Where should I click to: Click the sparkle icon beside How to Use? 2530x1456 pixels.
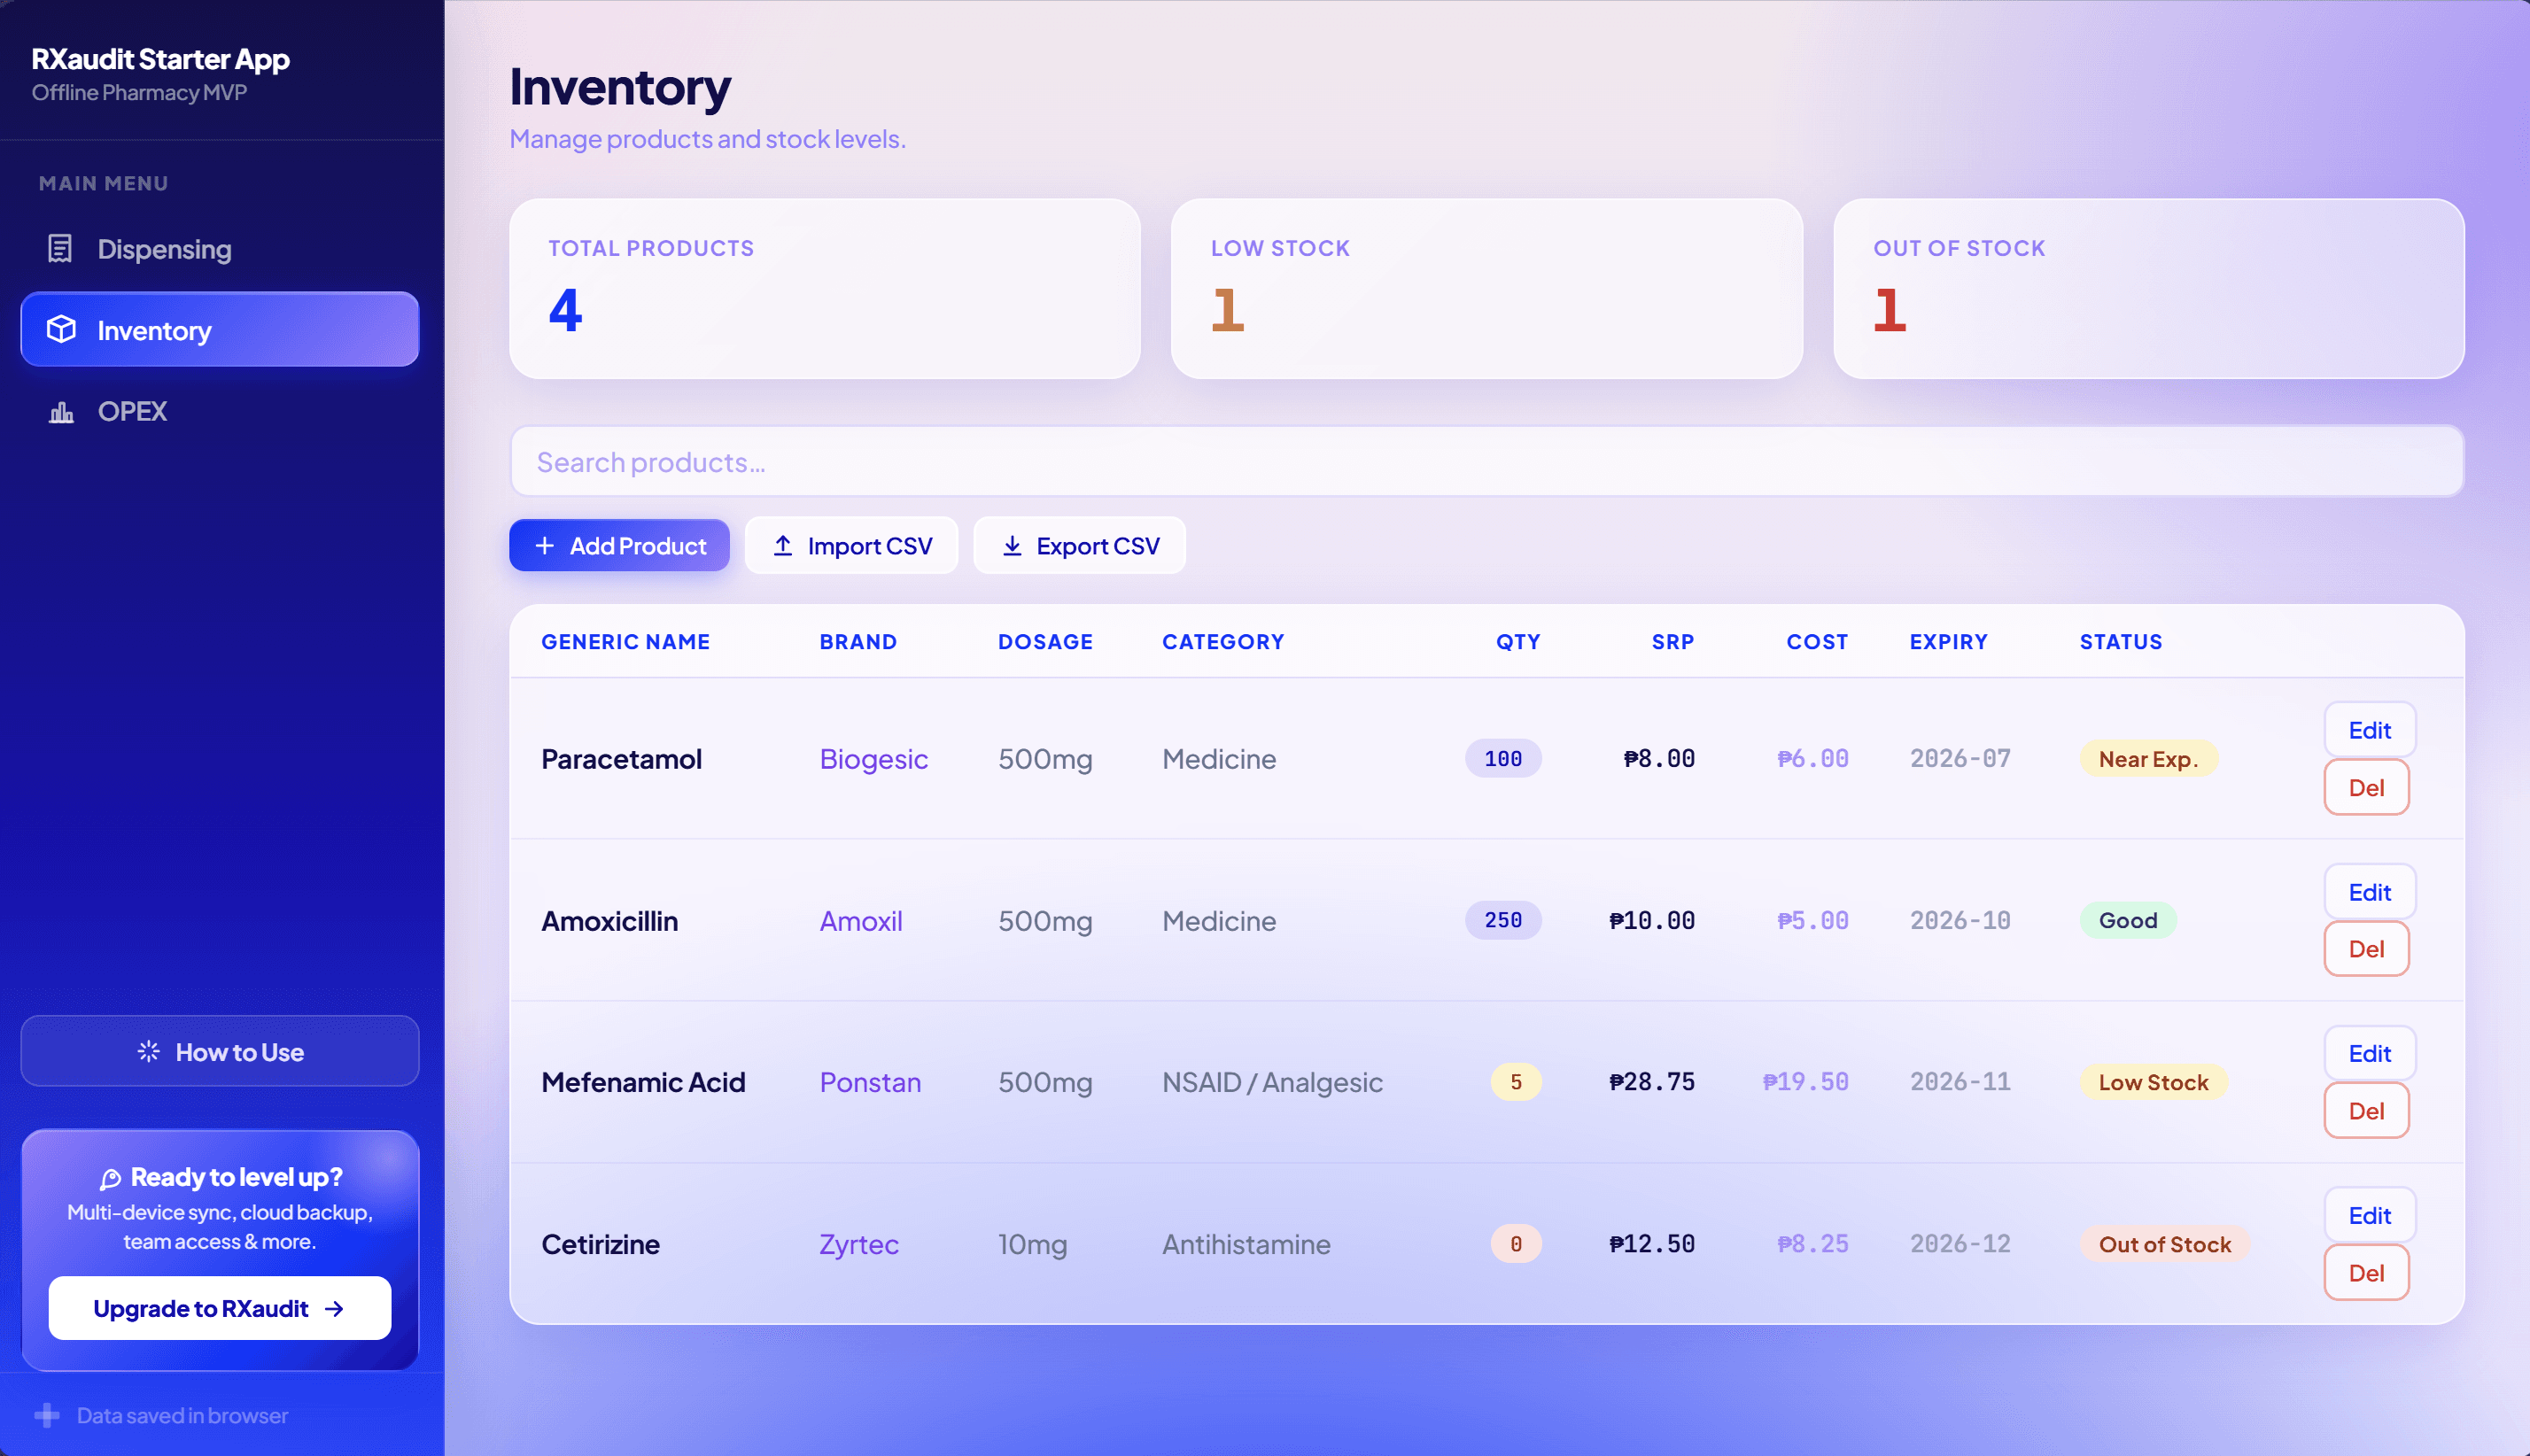[x=148, y=1052]
